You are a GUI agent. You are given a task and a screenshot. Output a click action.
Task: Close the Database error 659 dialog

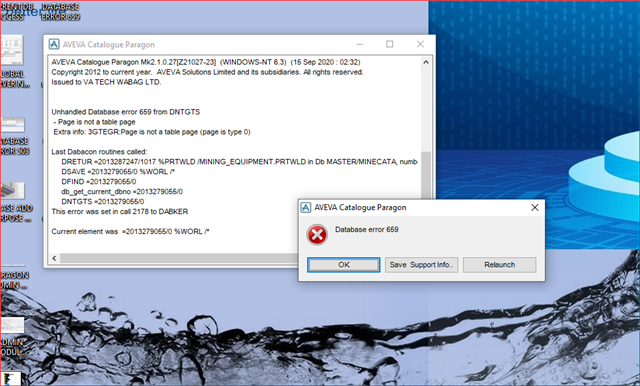[x=534, y=208]
